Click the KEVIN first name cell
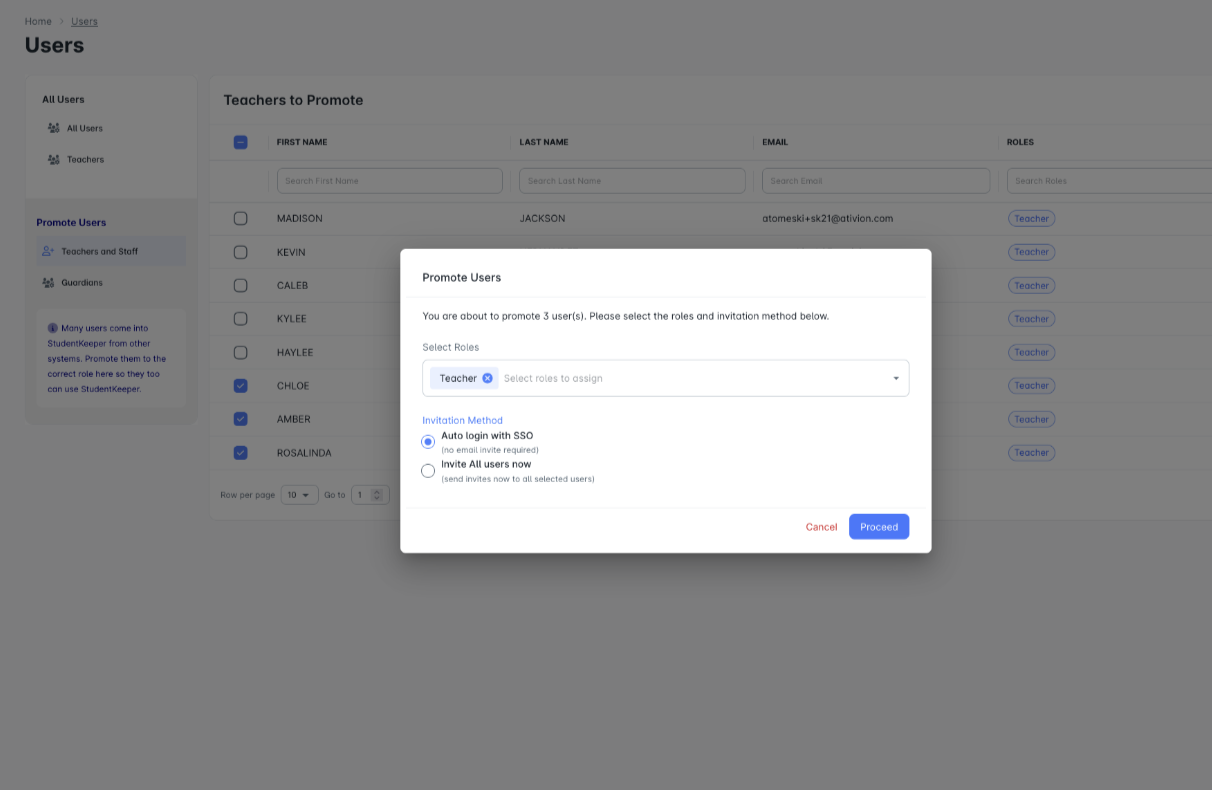This screenshot has width=1212, height=790. [291, 252]
